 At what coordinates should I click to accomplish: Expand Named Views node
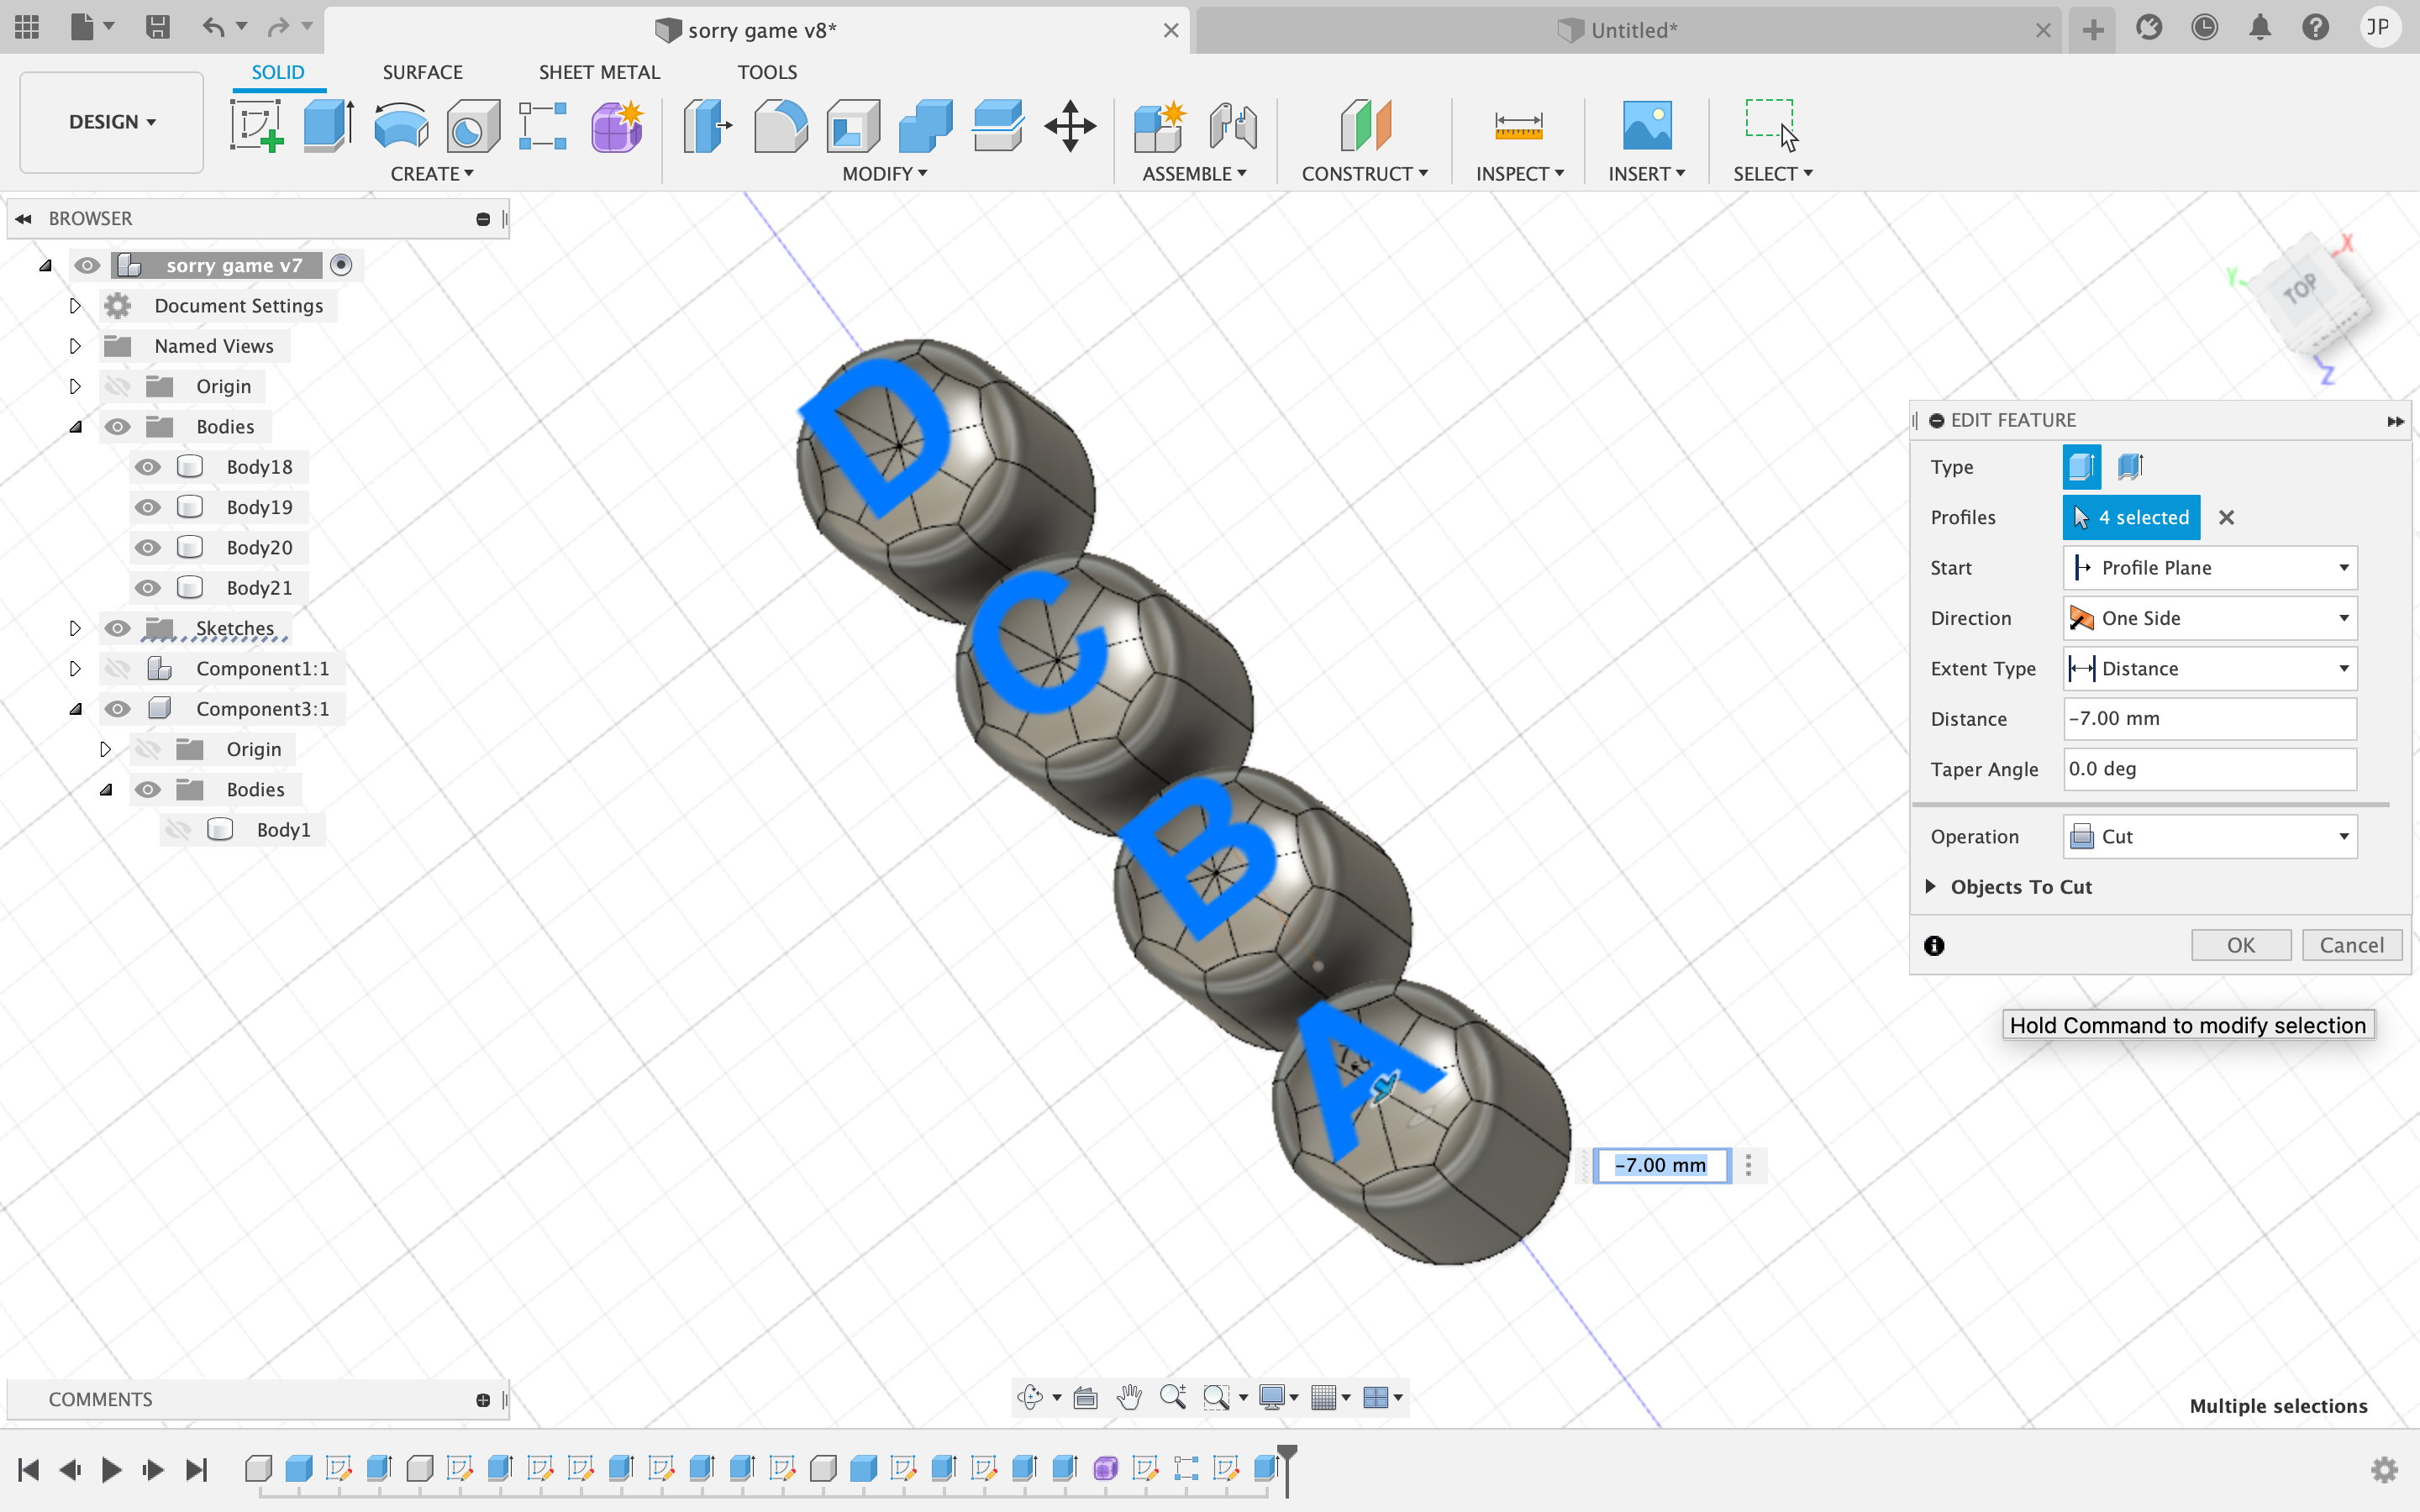point(74,346)
